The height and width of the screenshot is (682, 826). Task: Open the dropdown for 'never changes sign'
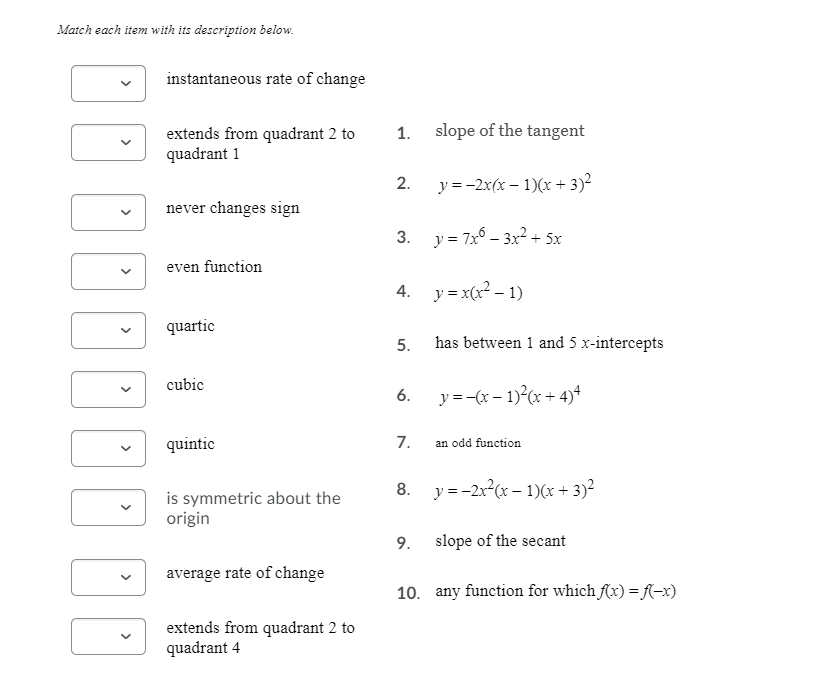tap(108, 212)
